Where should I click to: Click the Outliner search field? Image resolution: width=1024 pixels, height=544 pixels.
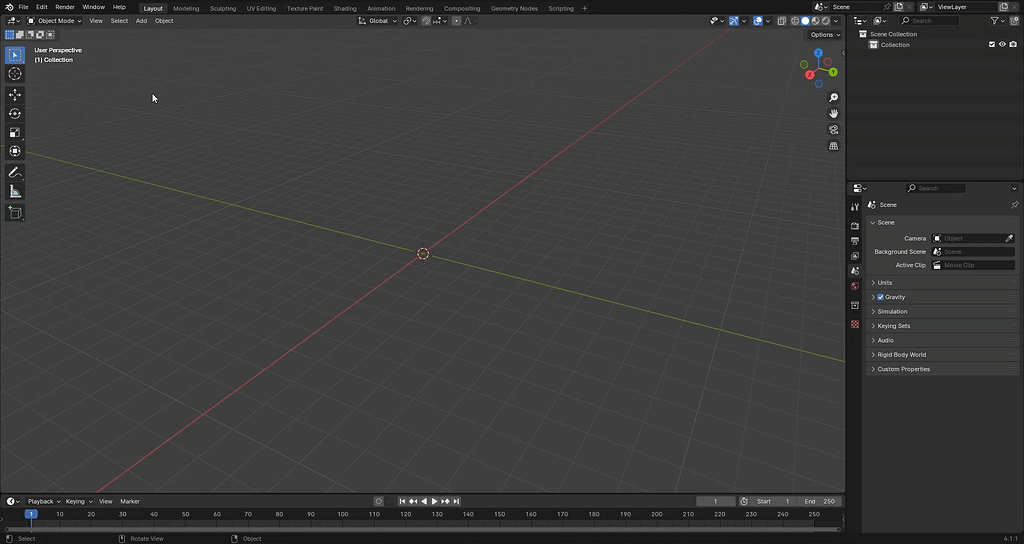point(929,21)
